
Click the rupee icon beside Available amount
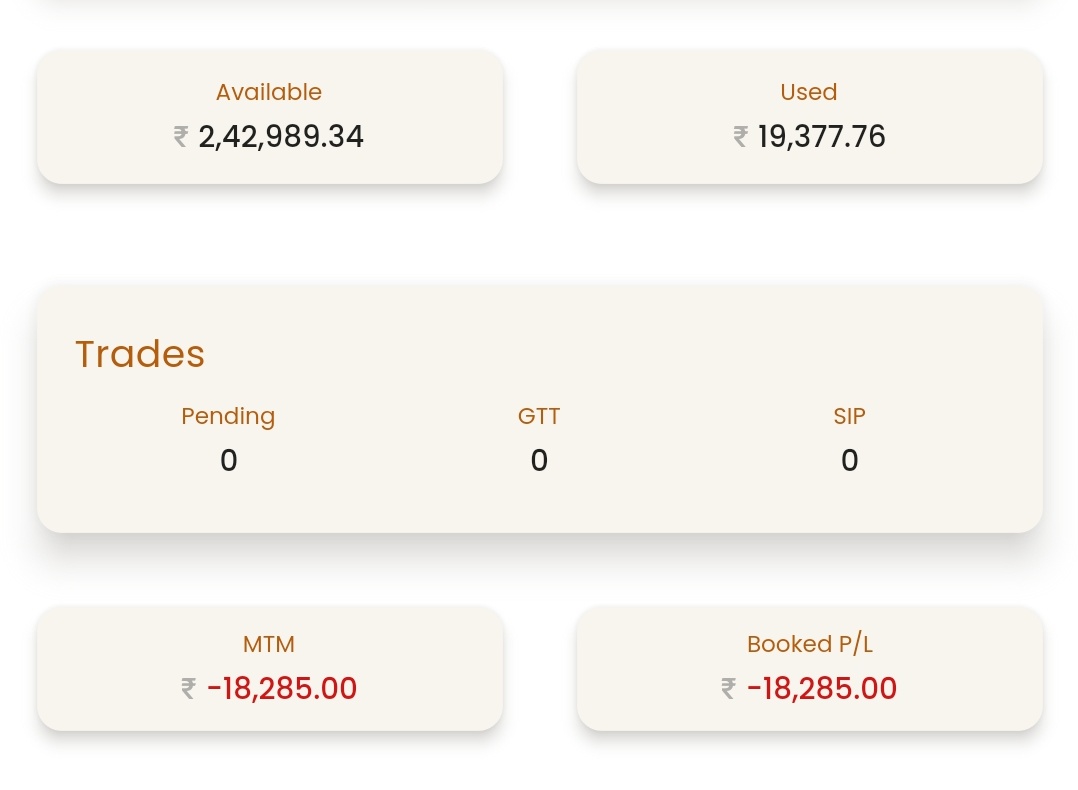click(181, 136)
